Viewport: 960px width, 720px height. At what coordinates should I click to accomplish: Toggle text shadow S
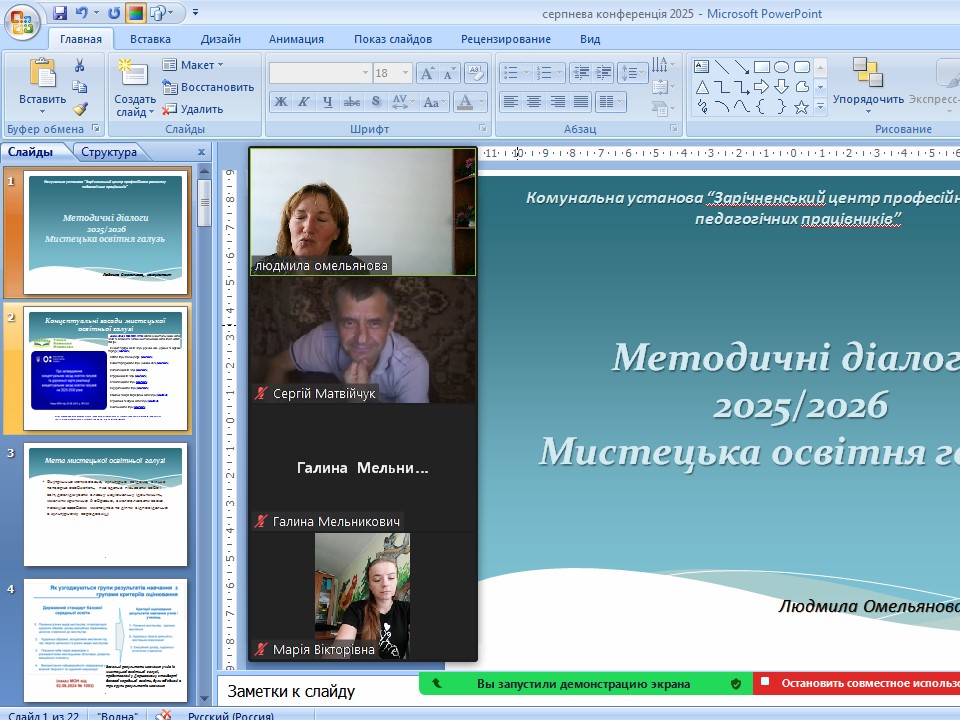pyautogui.click(x=375, y=102)
